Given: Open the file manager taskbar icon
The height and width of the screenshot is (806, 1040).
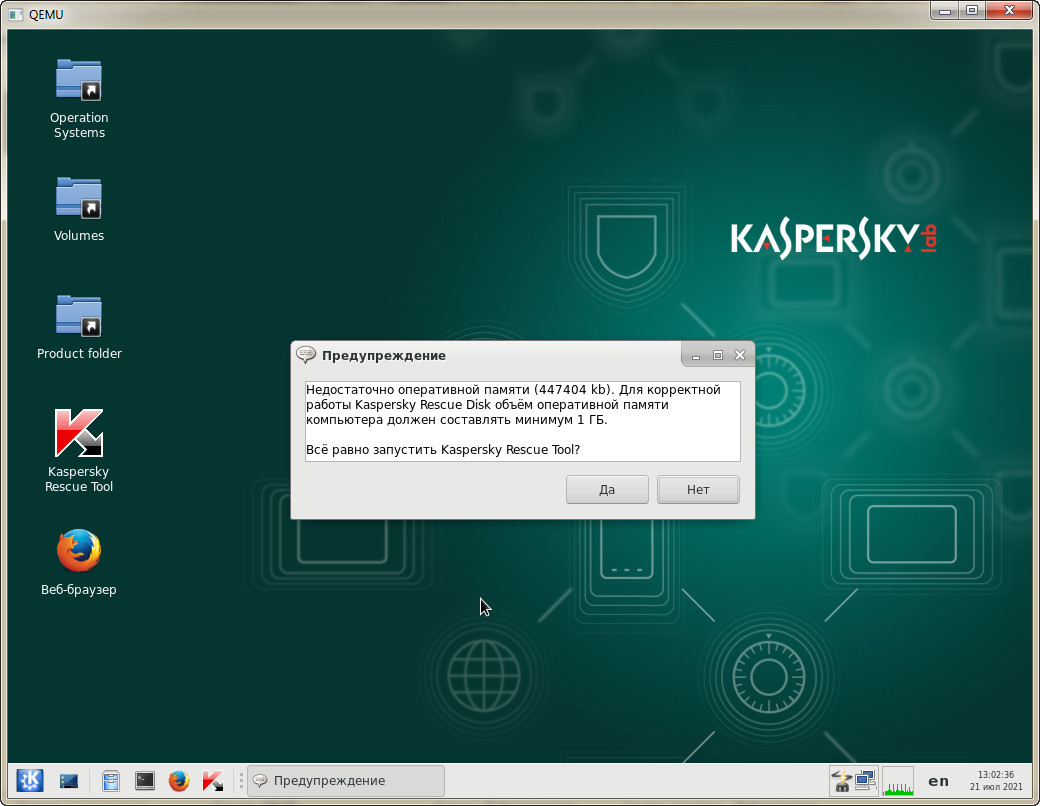Looking at the screenshot, I should click(111, 781).
